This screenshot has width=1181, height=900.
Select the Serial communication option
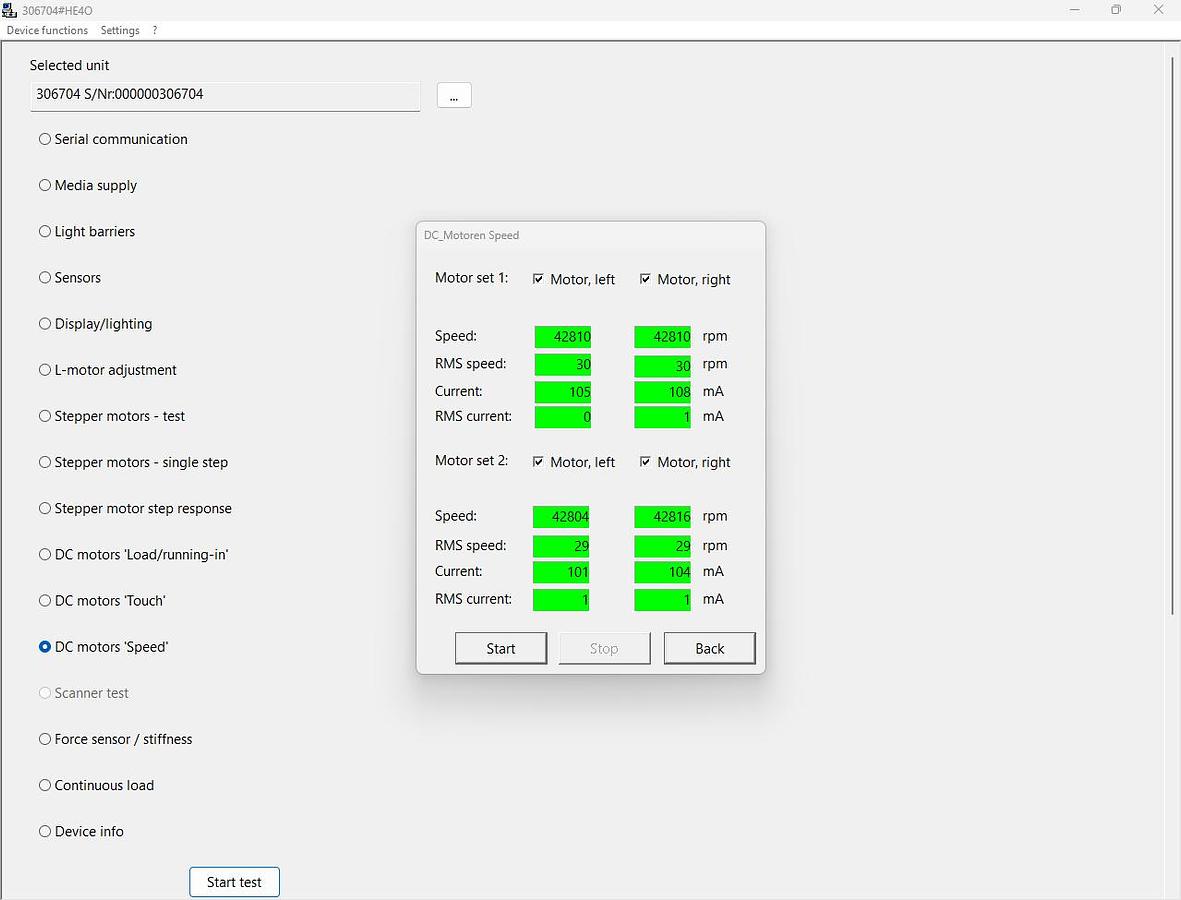click(x=45, y=139)
